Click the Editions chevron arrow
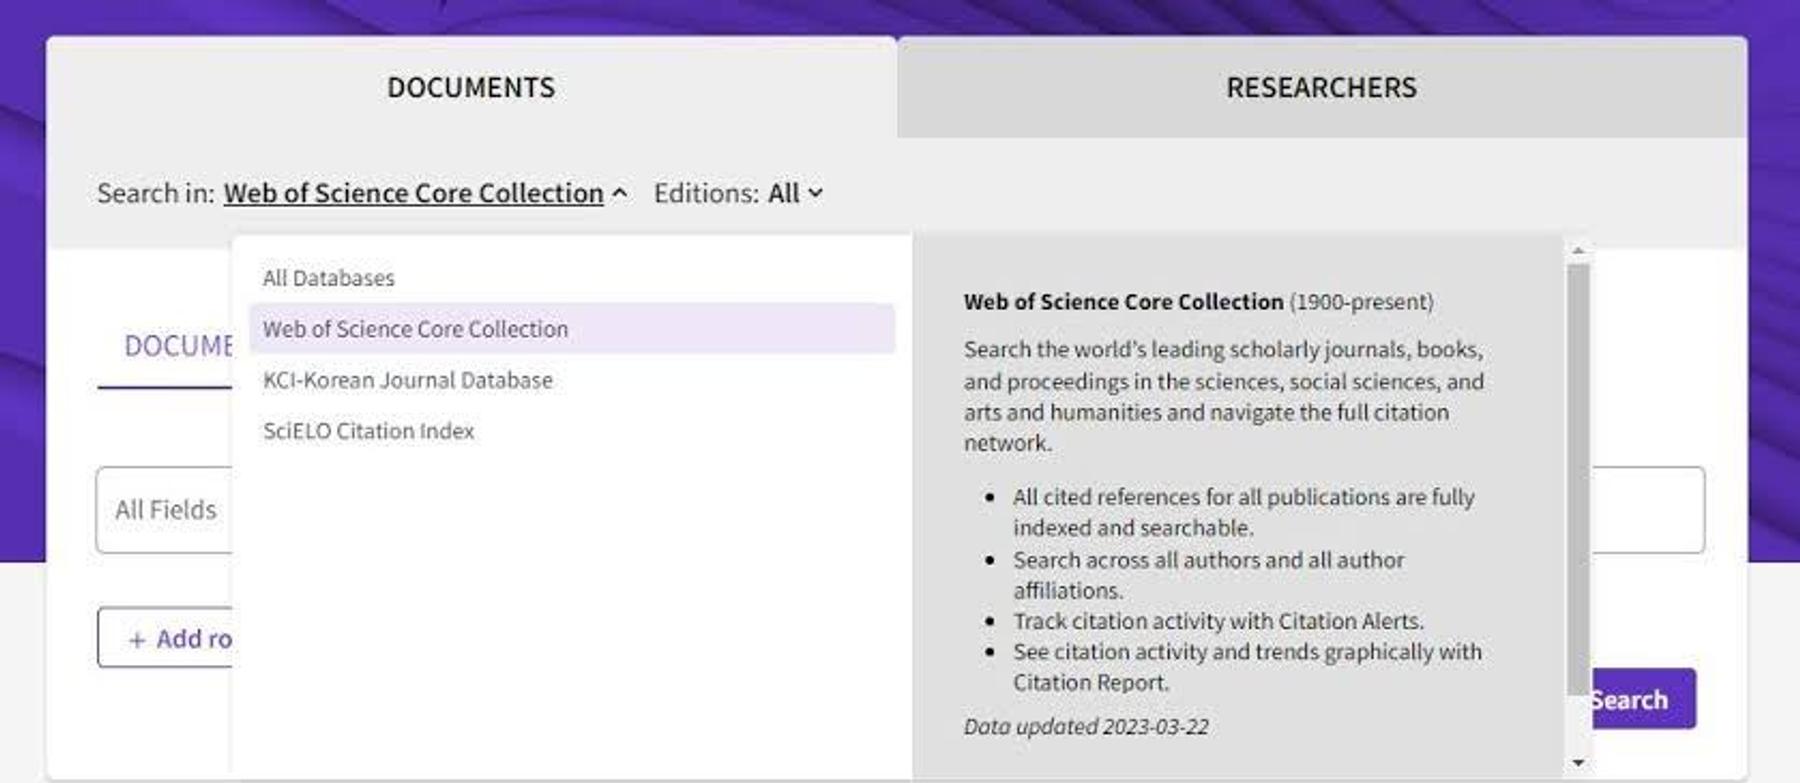 click(815, 193)
